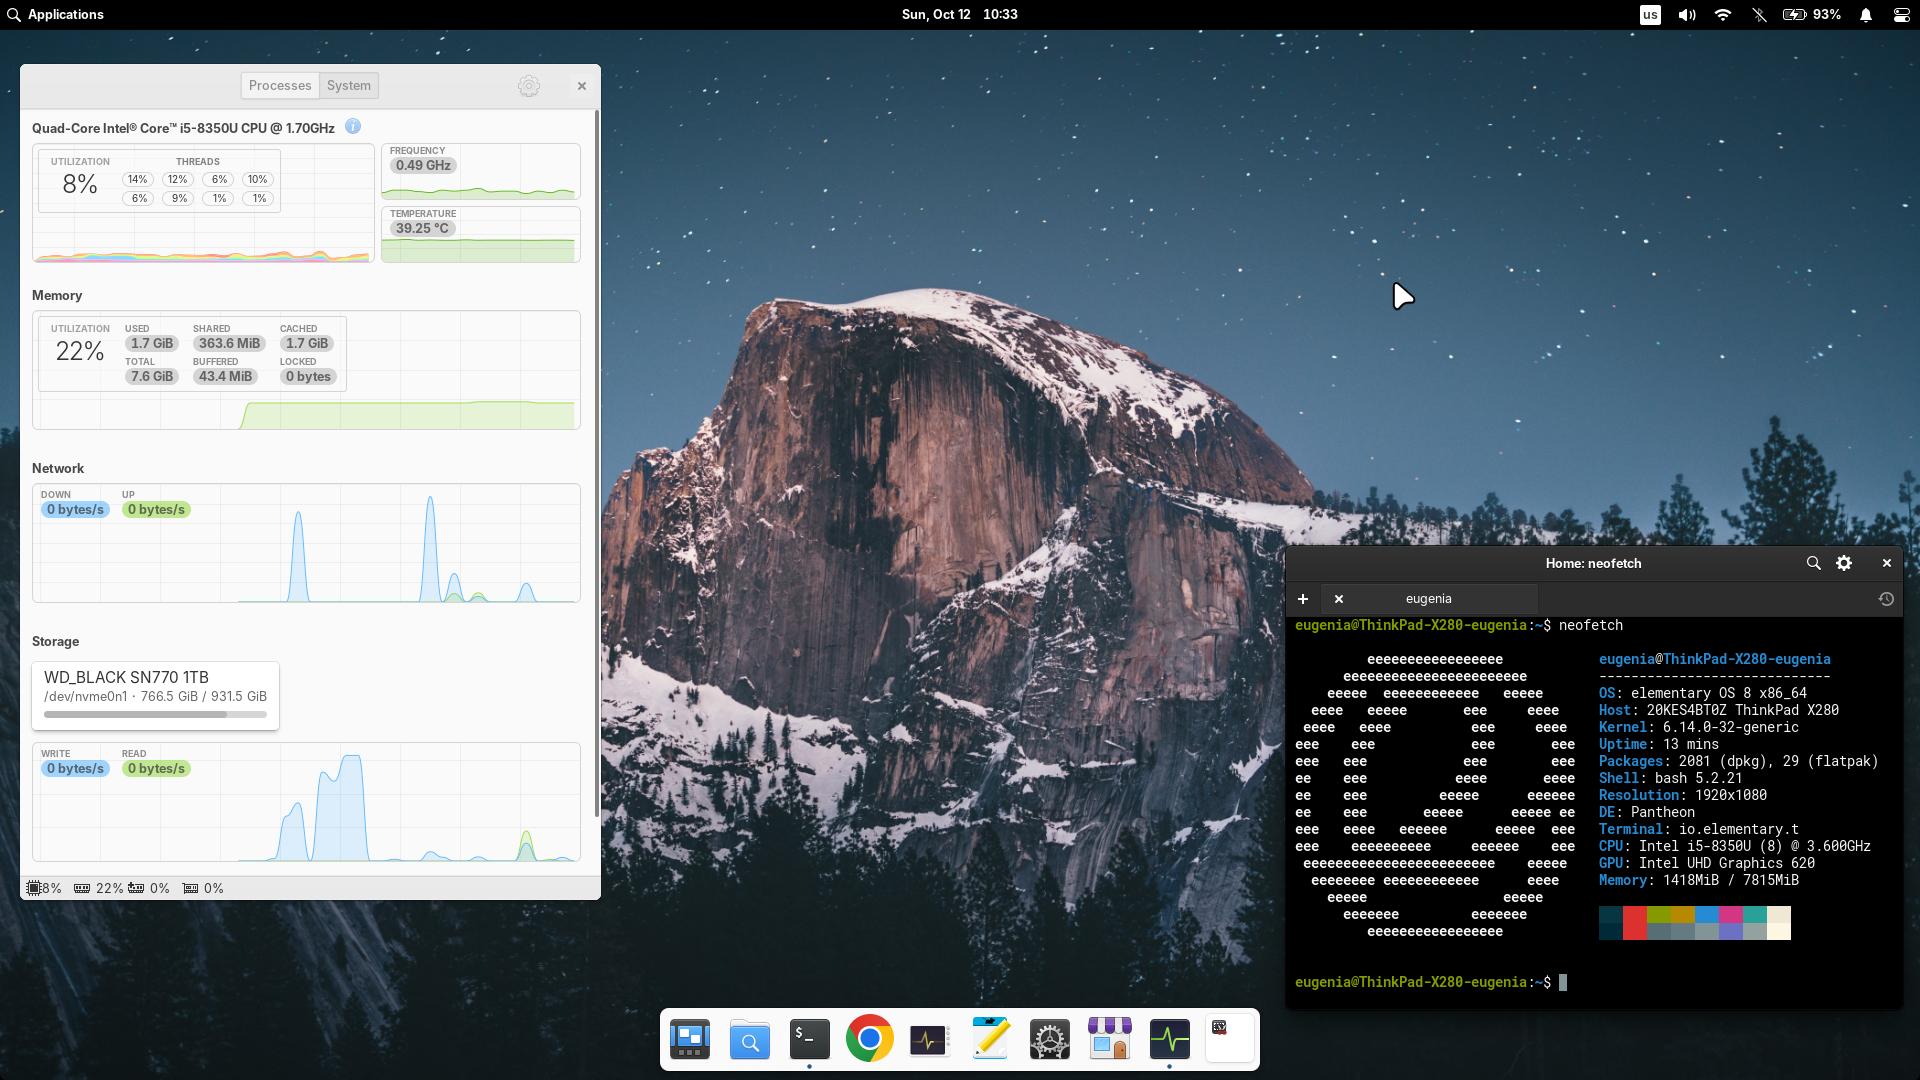This screenshot has height=1080, width=1920.
Task: Switch to the System tab in Monitor
Action: coord(348,85)
